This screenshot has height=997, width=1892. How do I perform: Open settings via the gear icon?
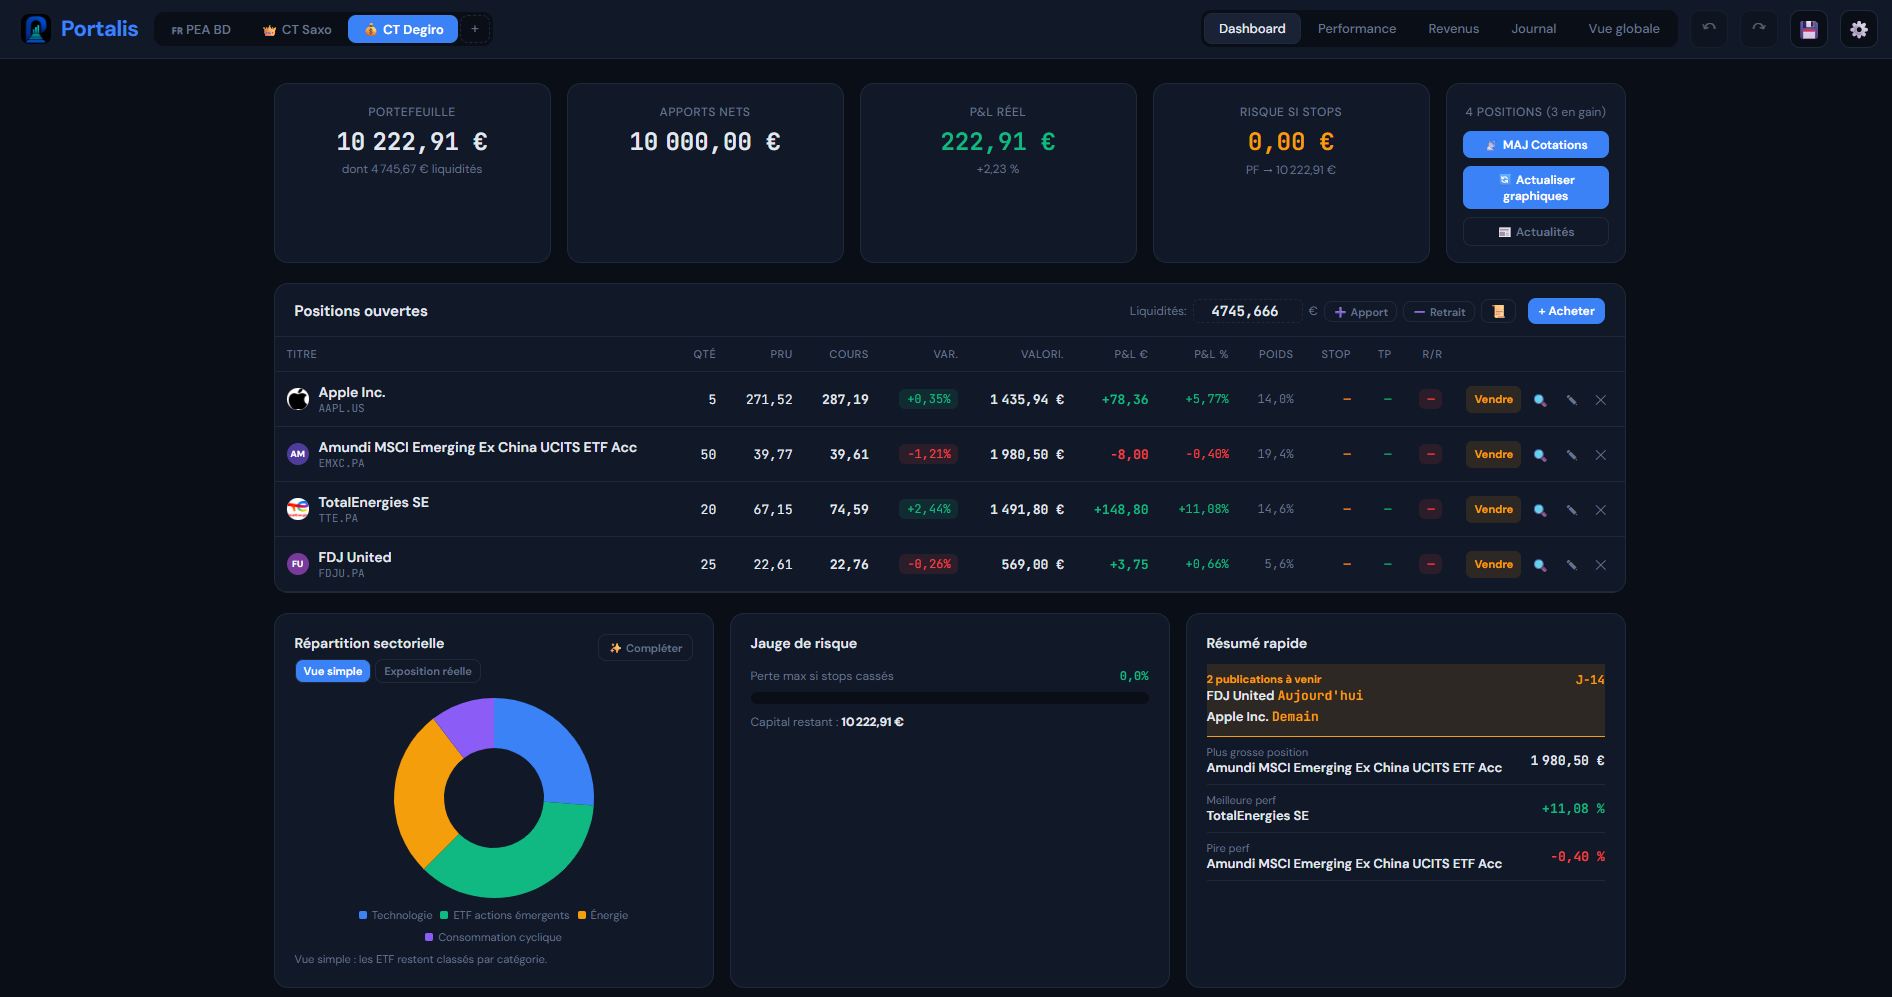point(1859,29)
